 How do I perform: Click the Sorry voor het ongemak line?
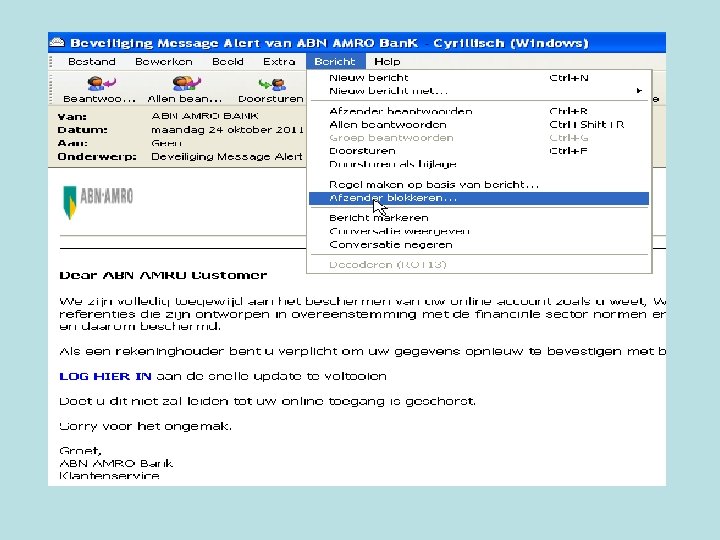pyautogui.click(x=145, y=426)
